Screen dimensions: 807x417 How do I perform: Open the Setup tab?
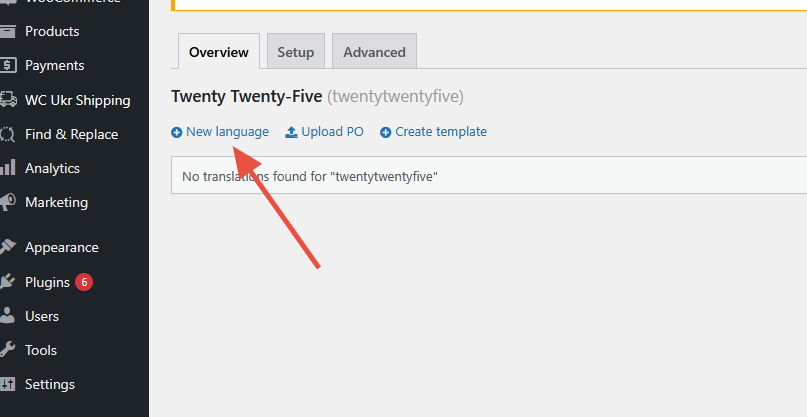point(295,52)
